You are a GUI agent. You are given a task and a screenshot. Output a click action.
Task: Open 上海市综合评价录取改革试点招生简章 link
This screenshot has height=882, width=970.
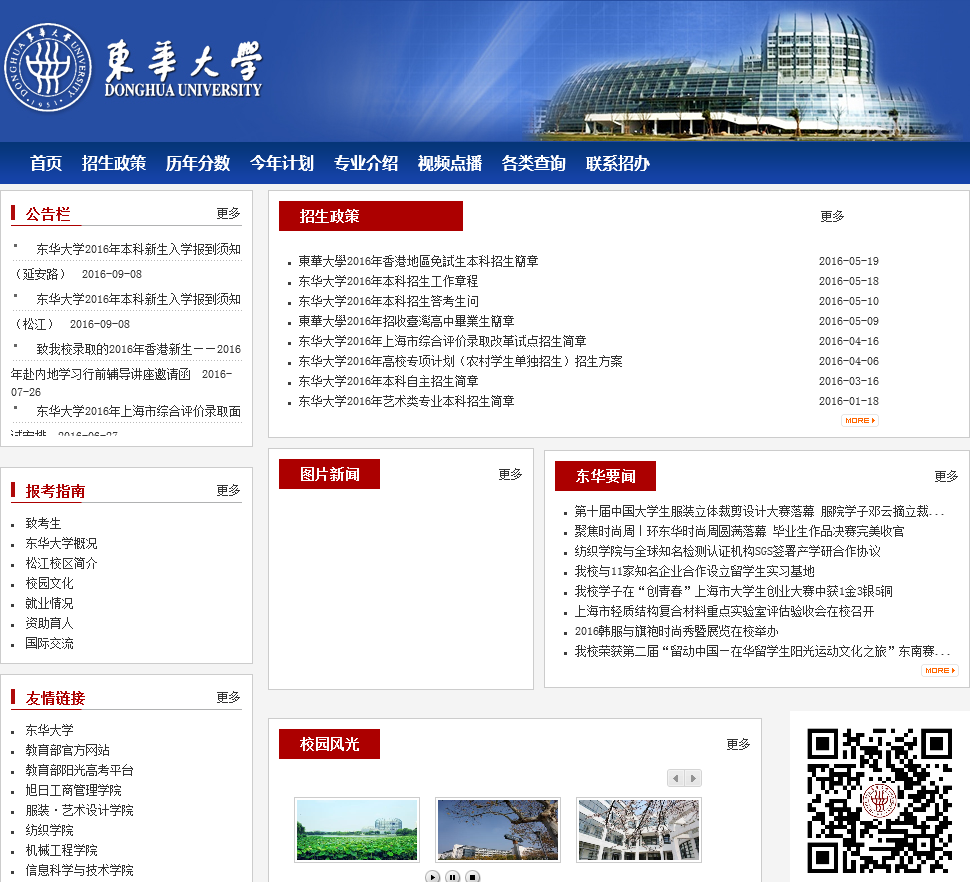tap(442, 341)
